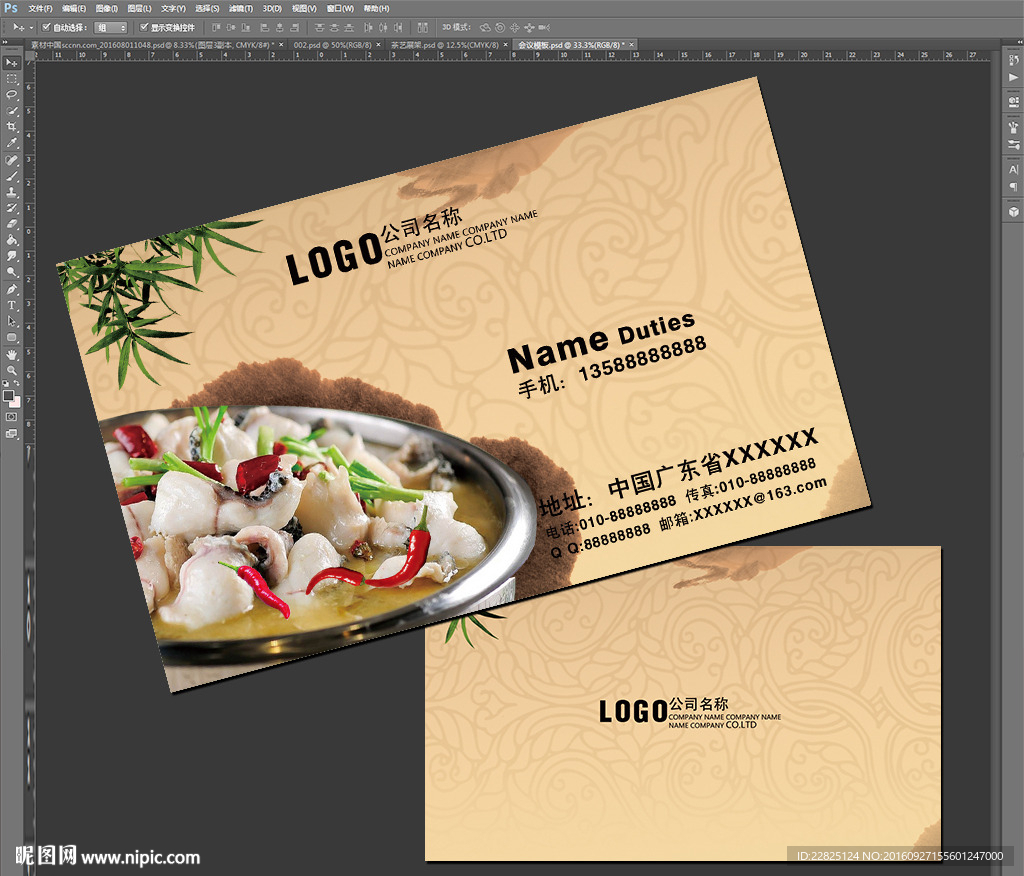The width and height of the screenshot is (1024, 876).
Task: Open the Brush Presets panel
Action: point(1014,127)
